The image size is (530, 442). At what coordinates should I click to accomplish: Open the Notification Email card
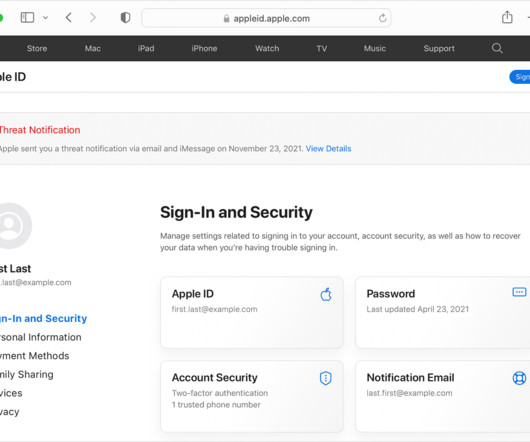443,396
